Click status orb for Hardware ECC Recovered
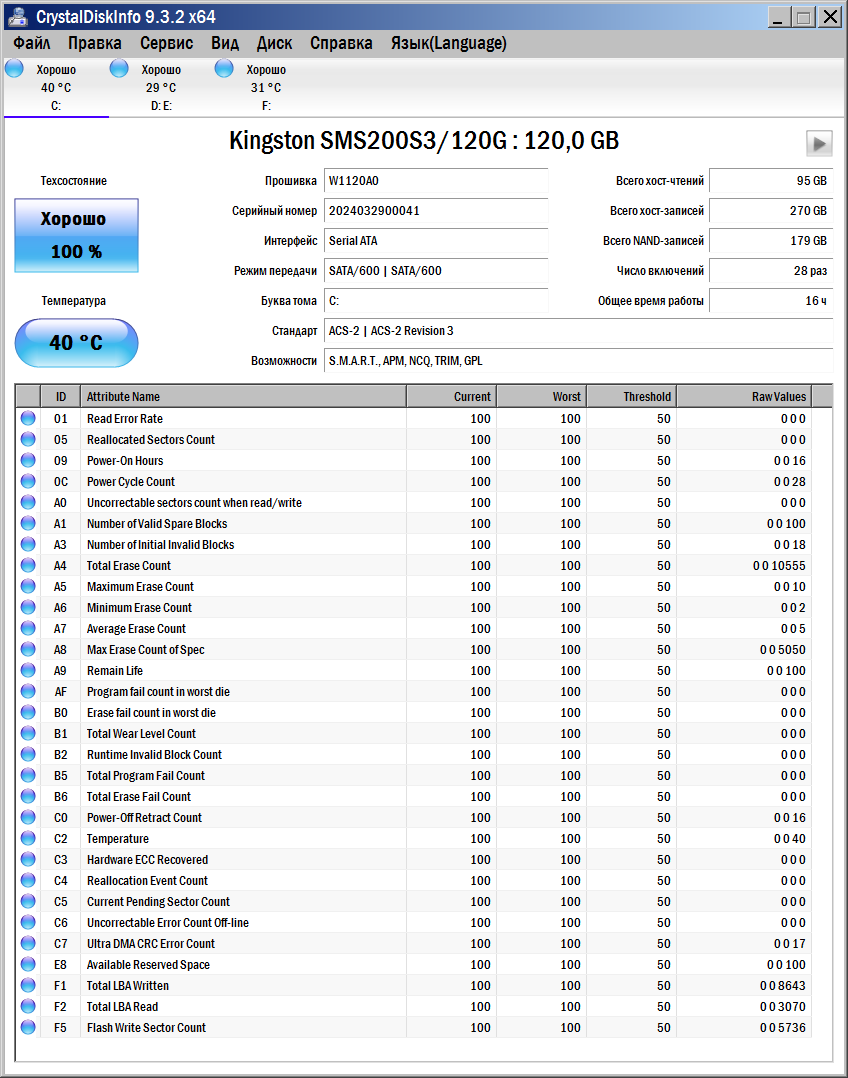Image resolution: width=848 pixels, height=1078 pixels. click(x=28, y=859)
